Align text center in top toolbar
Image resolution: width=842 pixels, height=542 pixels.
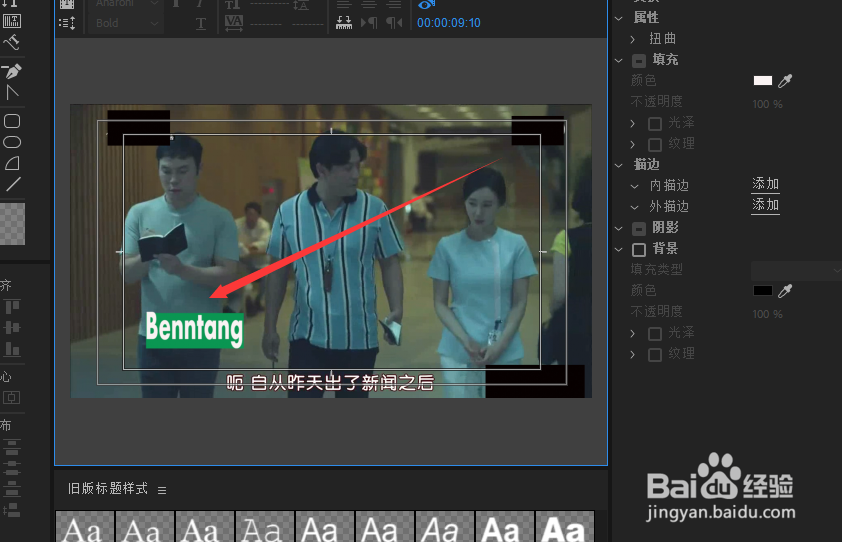point(369,5)
